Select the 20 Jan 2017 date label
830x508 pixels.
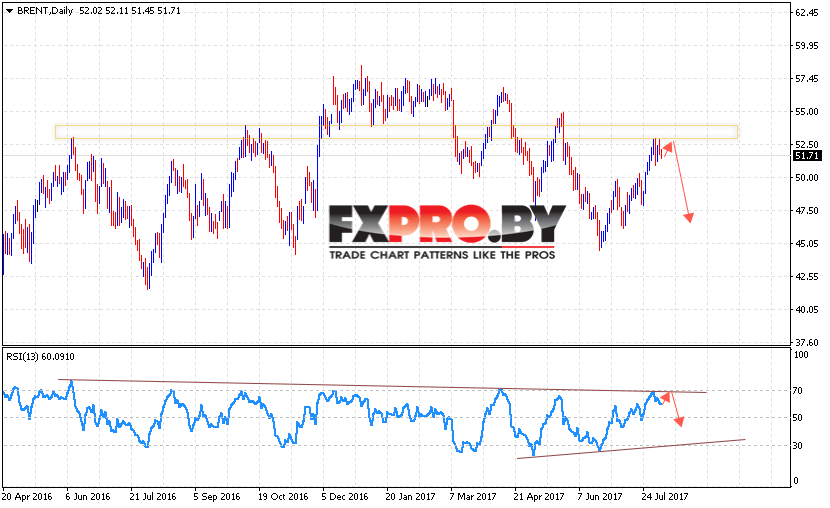coord(410,496)
